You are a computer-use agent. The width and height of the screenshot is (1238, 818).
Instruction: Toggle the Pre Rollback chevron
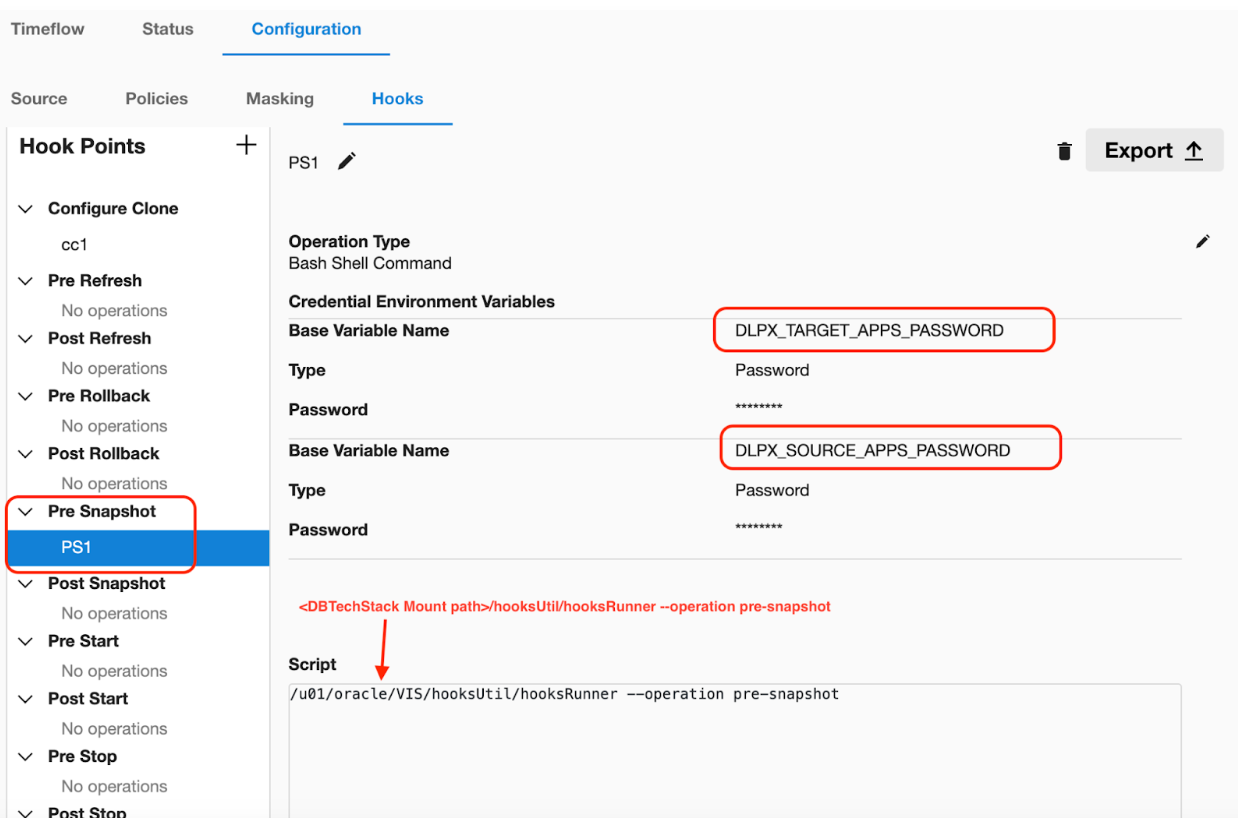(x=26, y=396)
